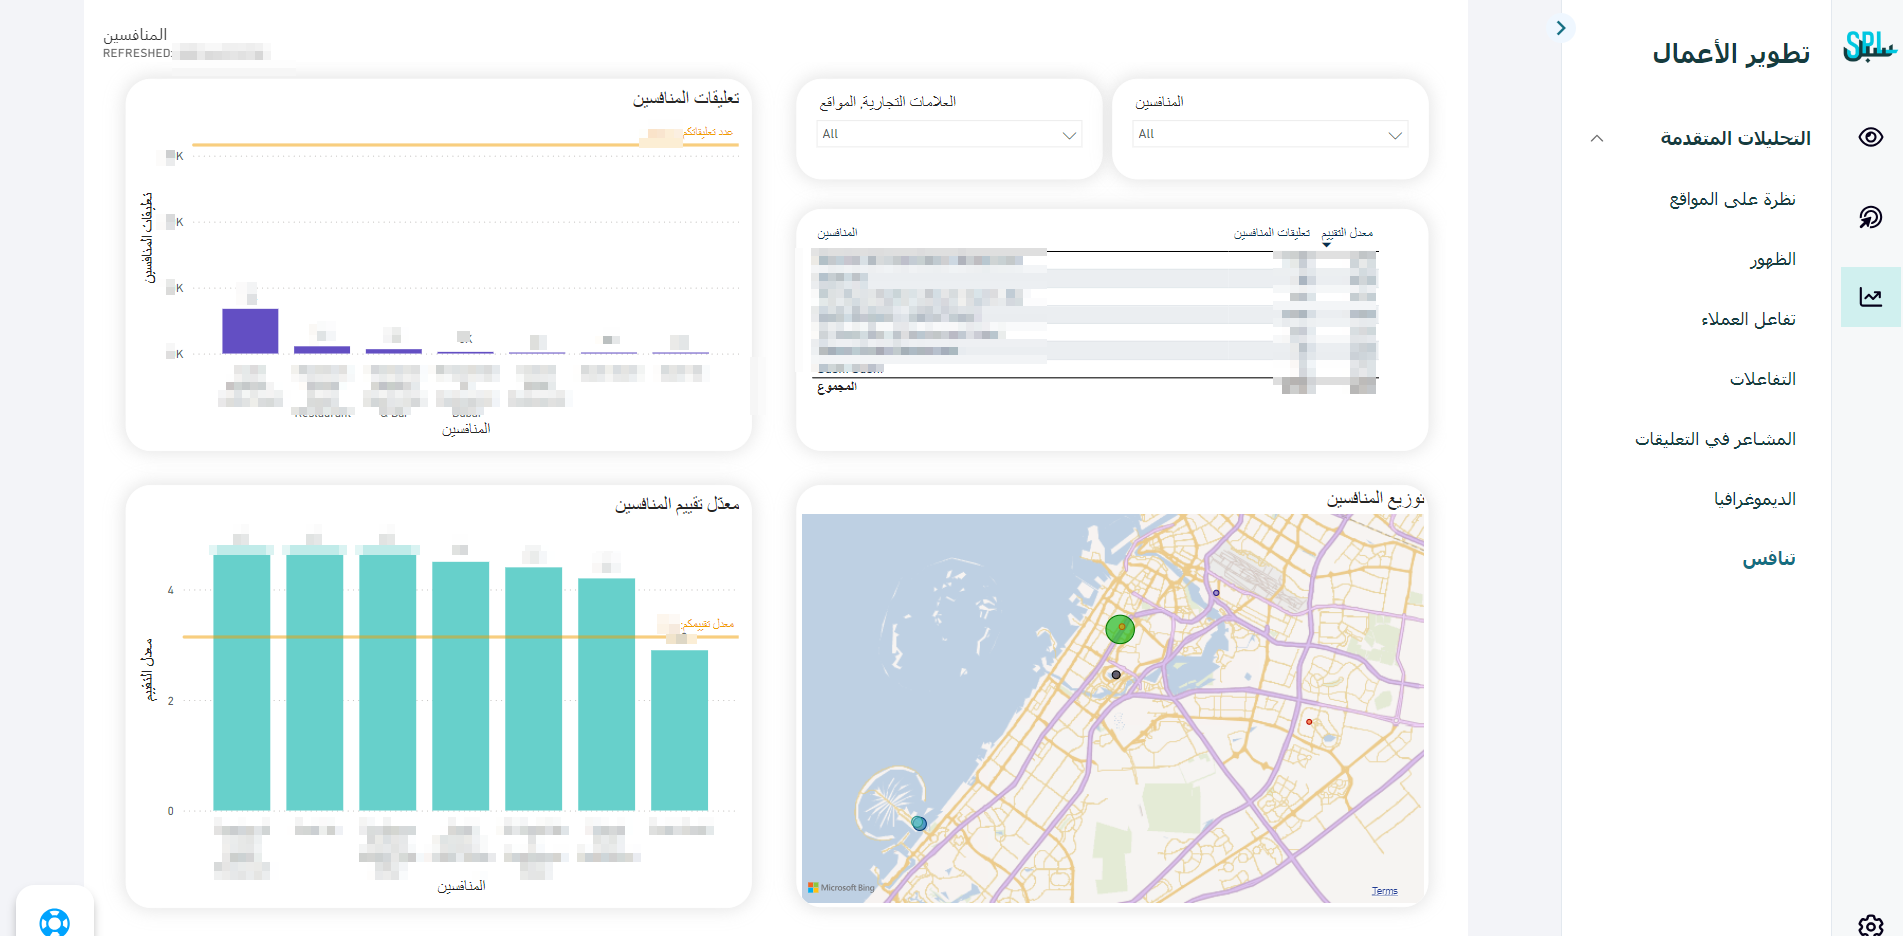Open settings gear icon at bottom right
Screen dimensions: 1903x936
click(x=1870, y=925)
